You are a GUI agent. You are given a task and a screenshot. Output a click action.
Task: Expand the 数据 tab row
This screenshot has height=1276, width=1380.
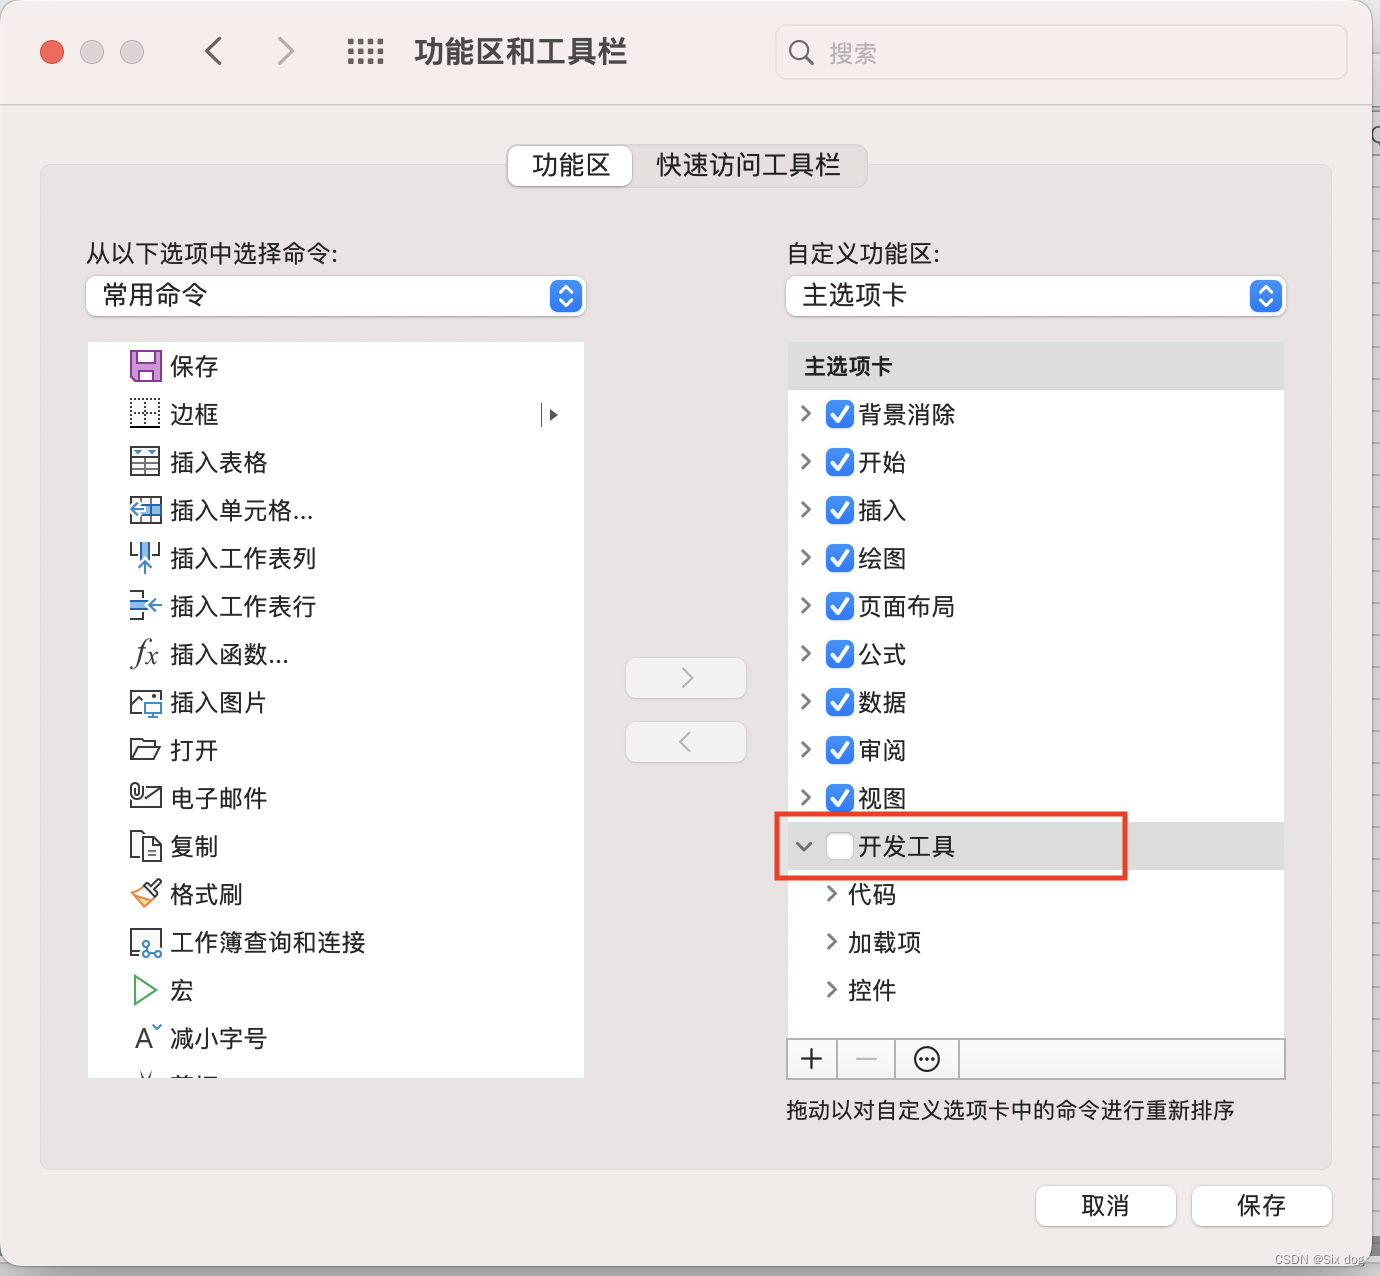[x=806, y=701]
